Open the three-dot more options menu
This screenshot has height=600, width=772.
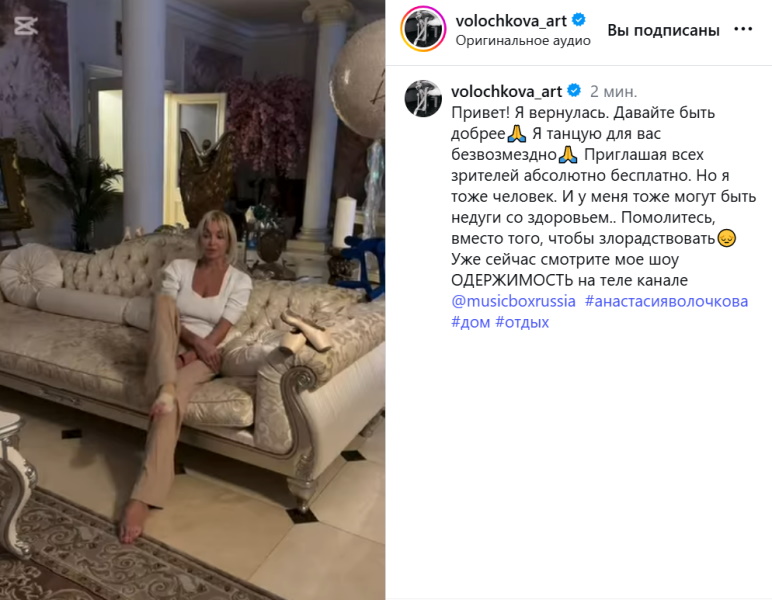pos(743,30)
